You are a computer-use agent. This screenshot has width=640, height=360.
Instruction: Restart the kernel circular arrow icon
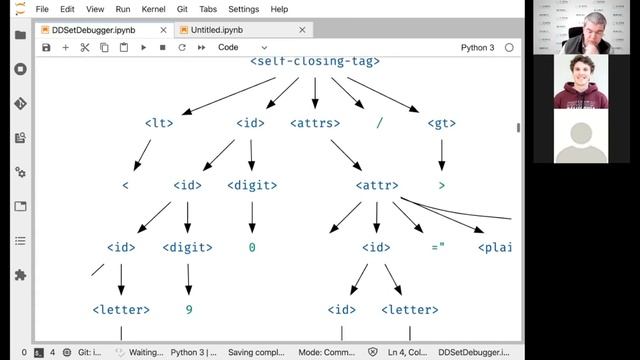coord(182,47)
